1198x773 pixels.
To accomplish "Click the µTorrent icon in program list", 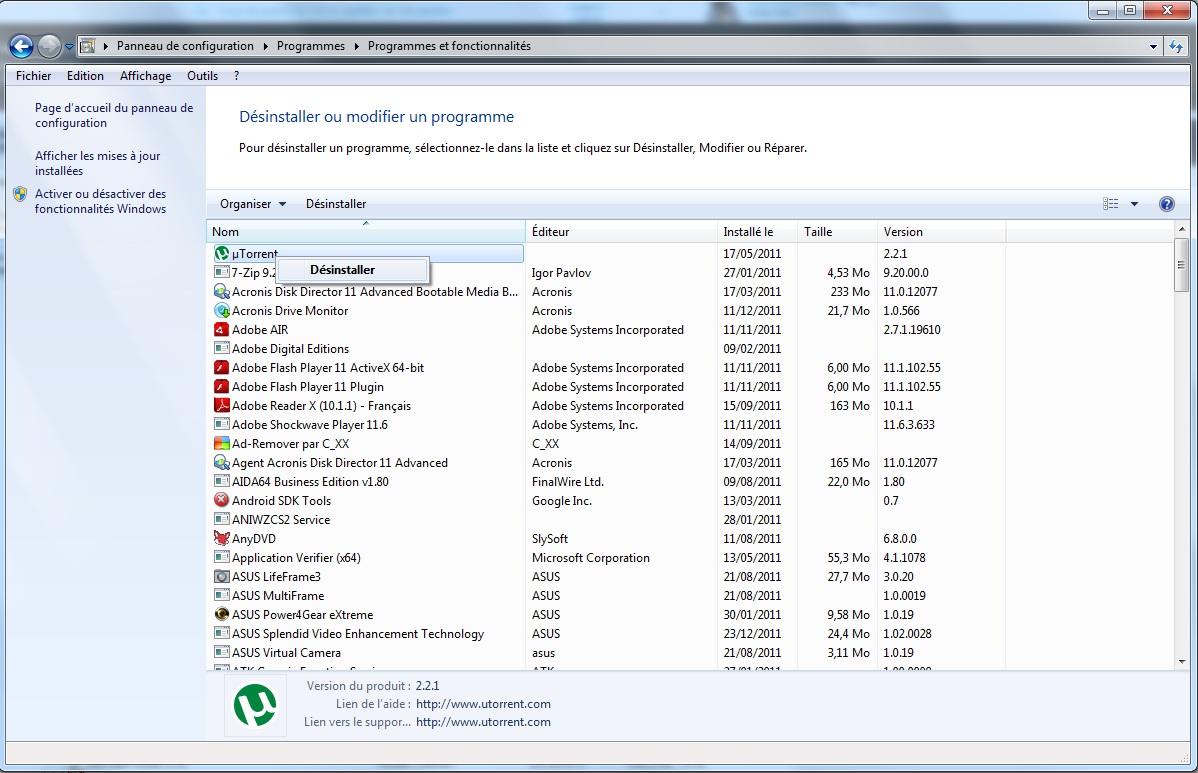I will (x=222, y=254).
